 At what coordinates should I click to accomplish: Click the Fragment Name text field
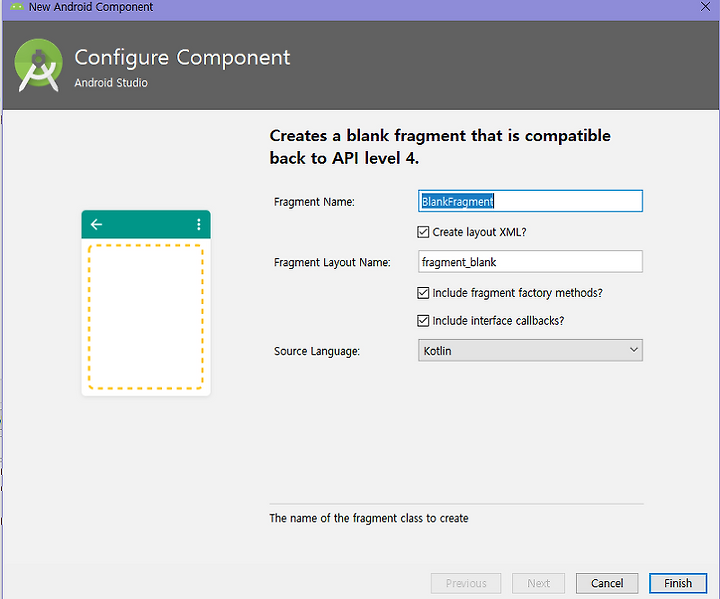530,201
